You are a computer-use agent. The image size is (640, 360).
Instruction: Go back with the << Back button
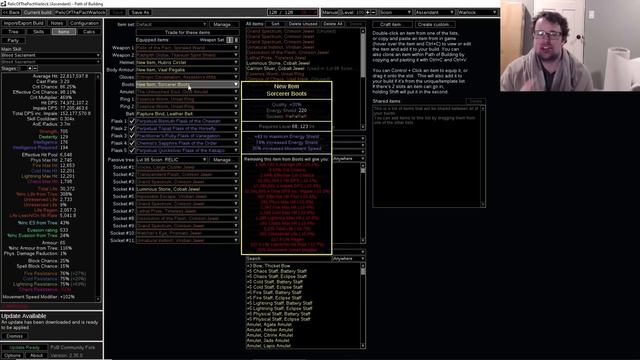tap(11, 12)
